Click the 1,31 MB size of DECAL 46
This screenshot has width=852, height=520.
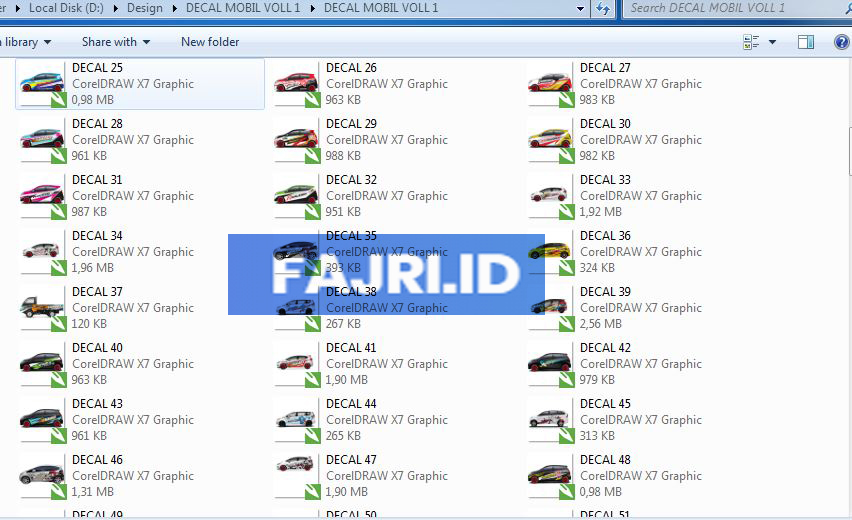click(92, 492)
